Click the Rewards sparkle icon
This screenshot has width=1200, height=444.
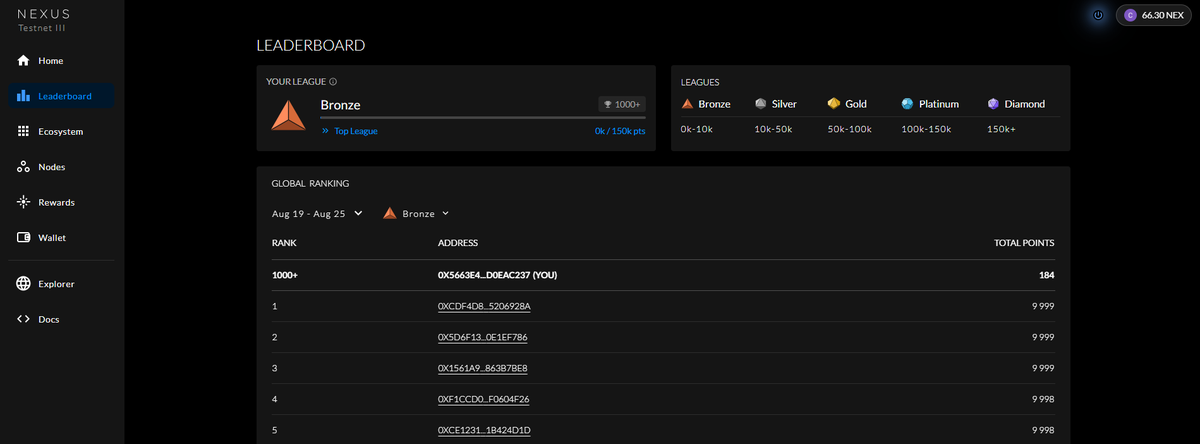23,202
